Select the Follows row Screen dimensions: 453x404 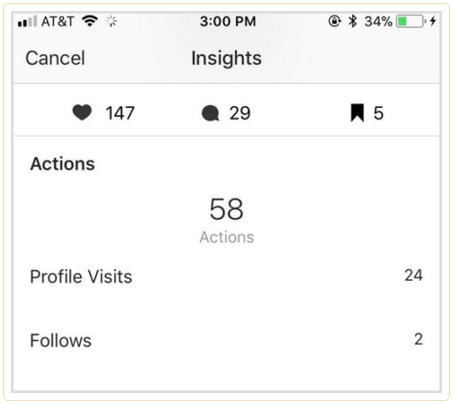pyautogui.click(x=226, y=340)
